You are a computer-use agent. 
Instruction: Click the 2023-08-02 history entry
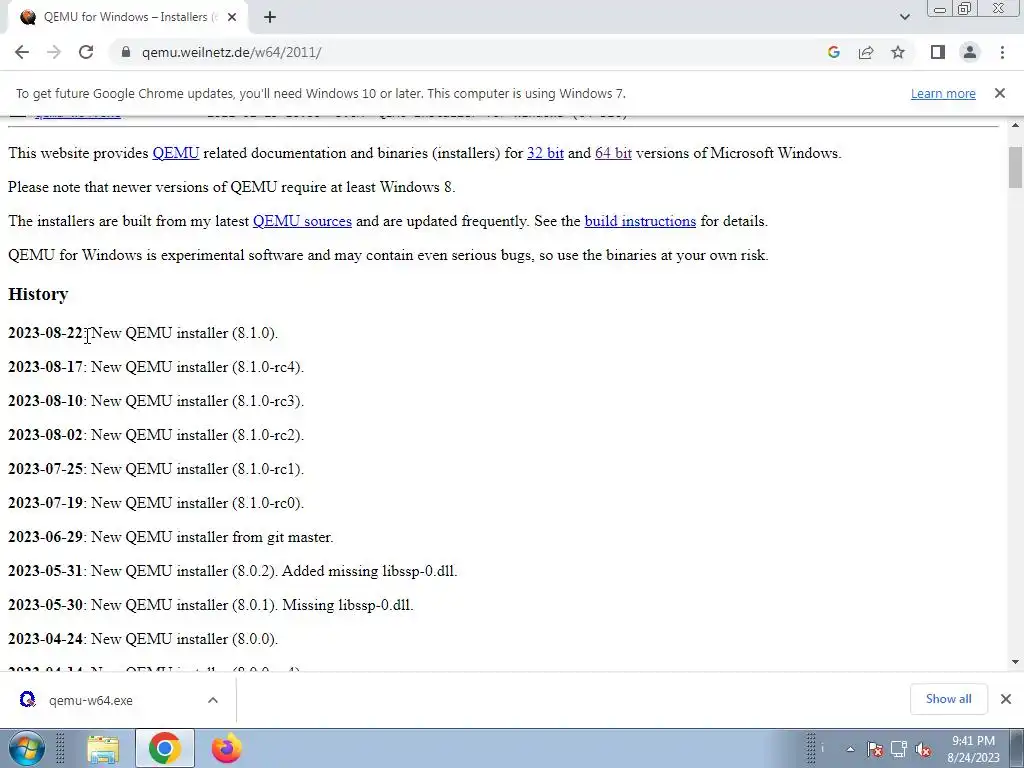pyautogui.click(x=156, y=435)
